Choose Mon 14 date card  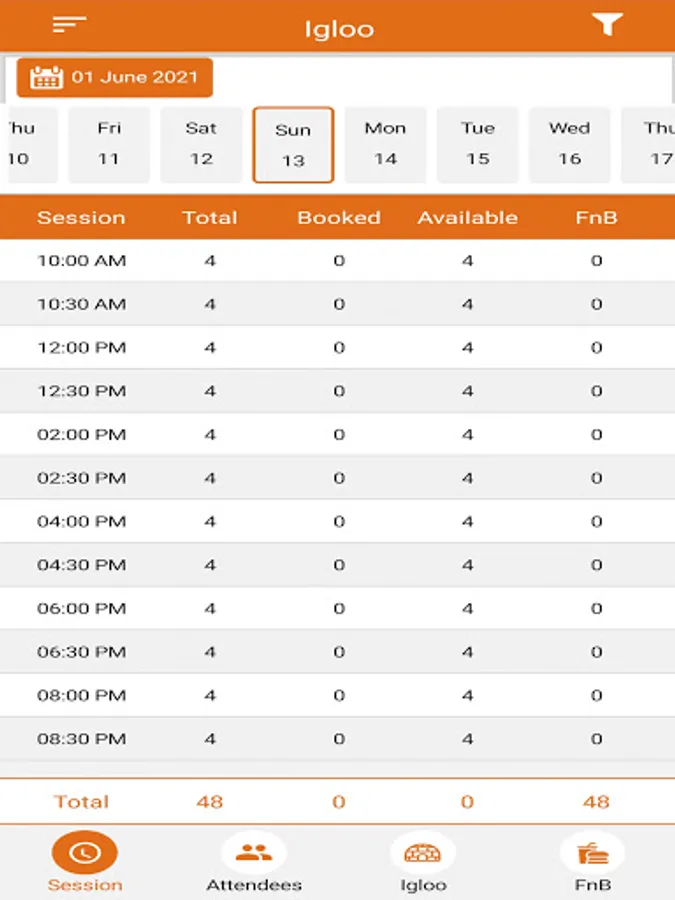click(x=385, y=144)
